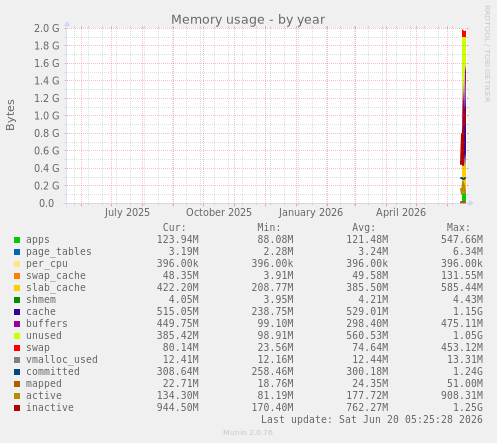Click the 'per_cpu' legend label
Viewport: 497px width, 443px height.
pyautogui.click(x=47, y=264)
